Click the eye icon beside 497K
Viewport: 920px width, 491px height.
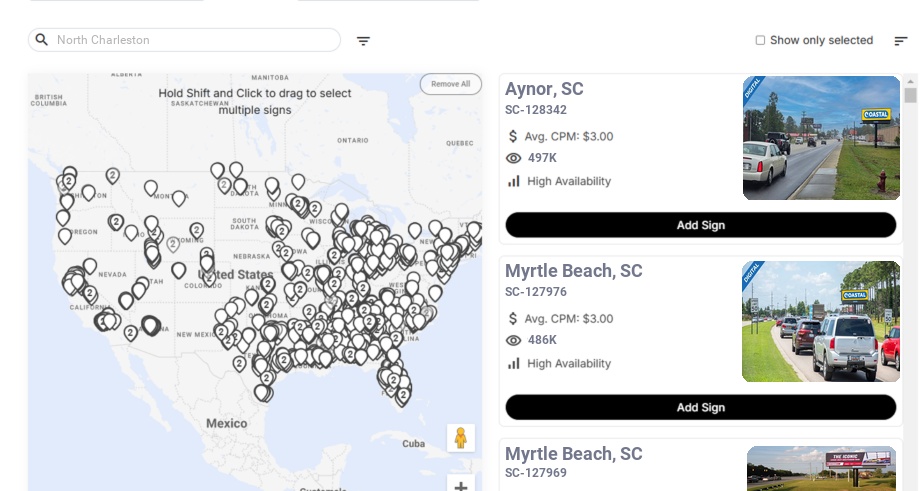pyautogui.click(x=513, y=158)
